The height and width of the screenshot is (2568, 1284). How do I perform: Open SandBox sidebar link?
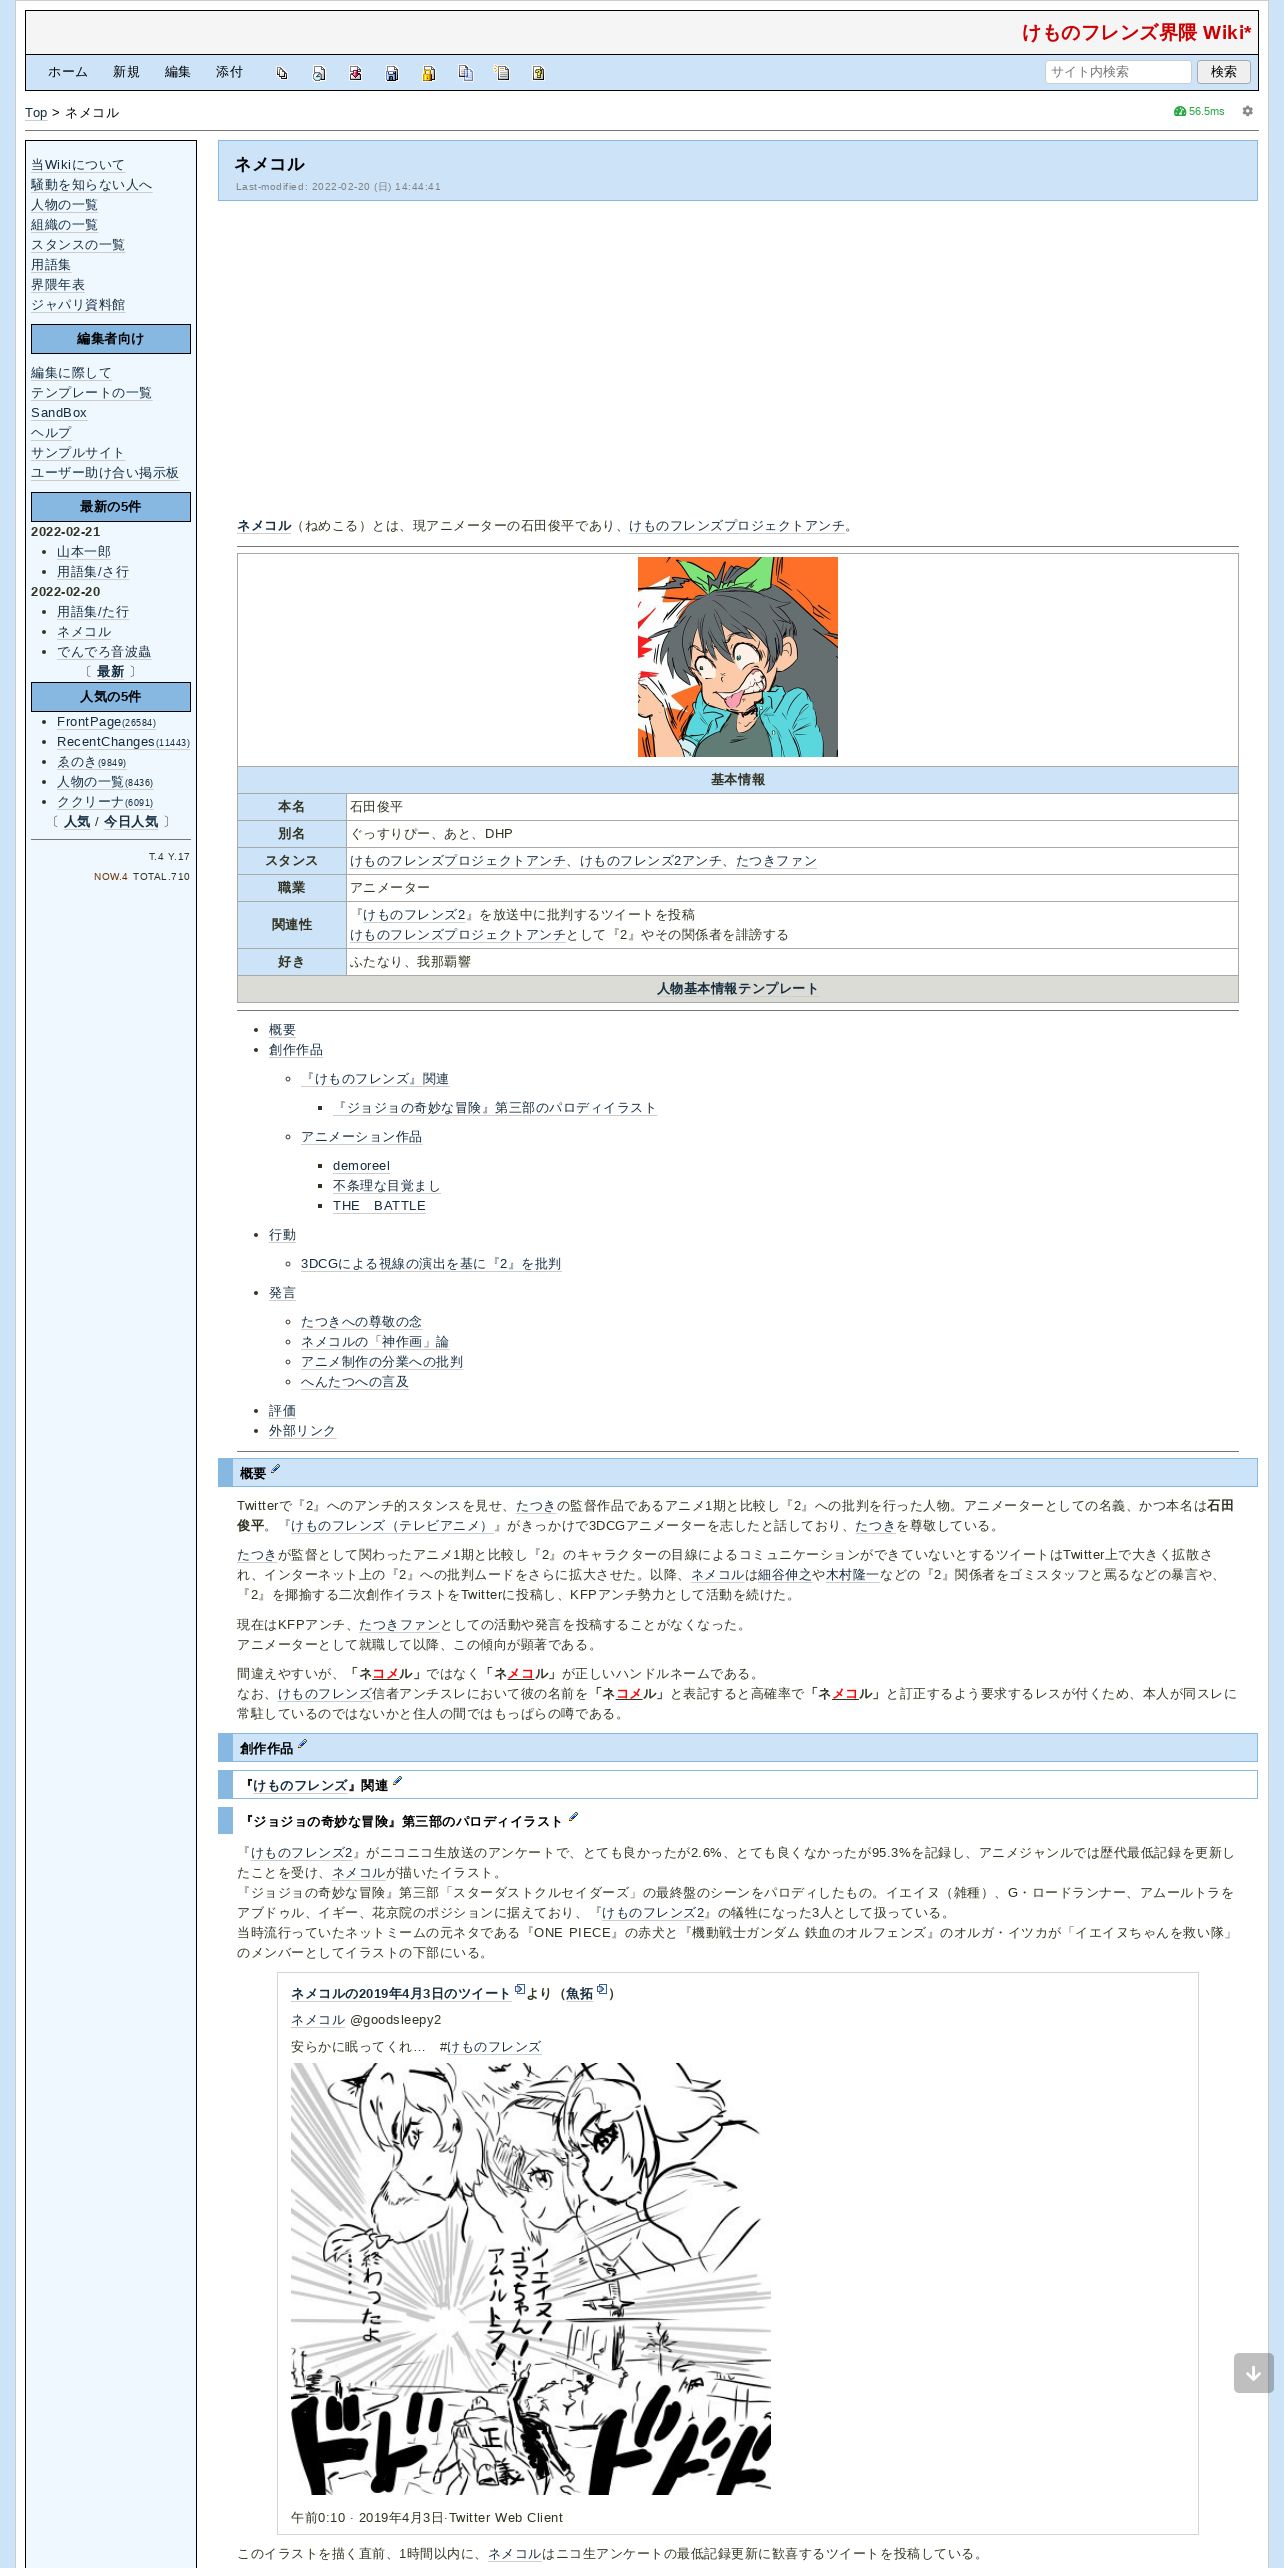pyautogui.click(x=59, y=413)
